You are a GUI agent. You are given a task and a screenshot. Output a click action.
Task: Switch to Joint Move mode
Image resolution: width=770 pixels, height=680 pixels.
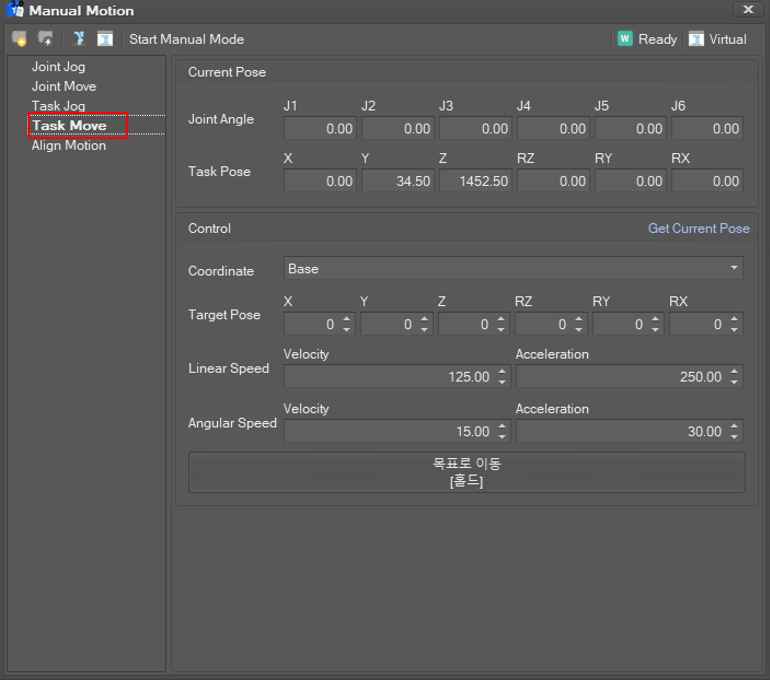coord(64,86)
